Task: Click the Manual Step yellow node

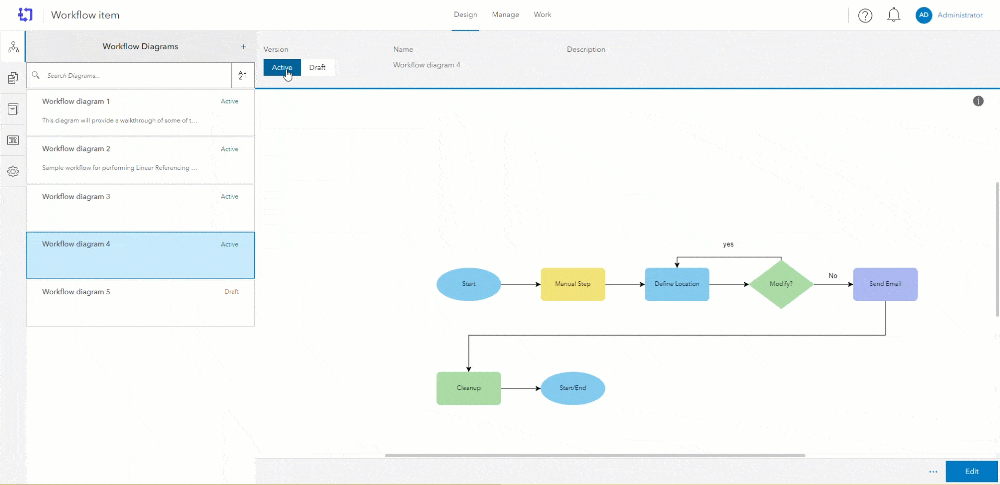Action: (573, 284)
